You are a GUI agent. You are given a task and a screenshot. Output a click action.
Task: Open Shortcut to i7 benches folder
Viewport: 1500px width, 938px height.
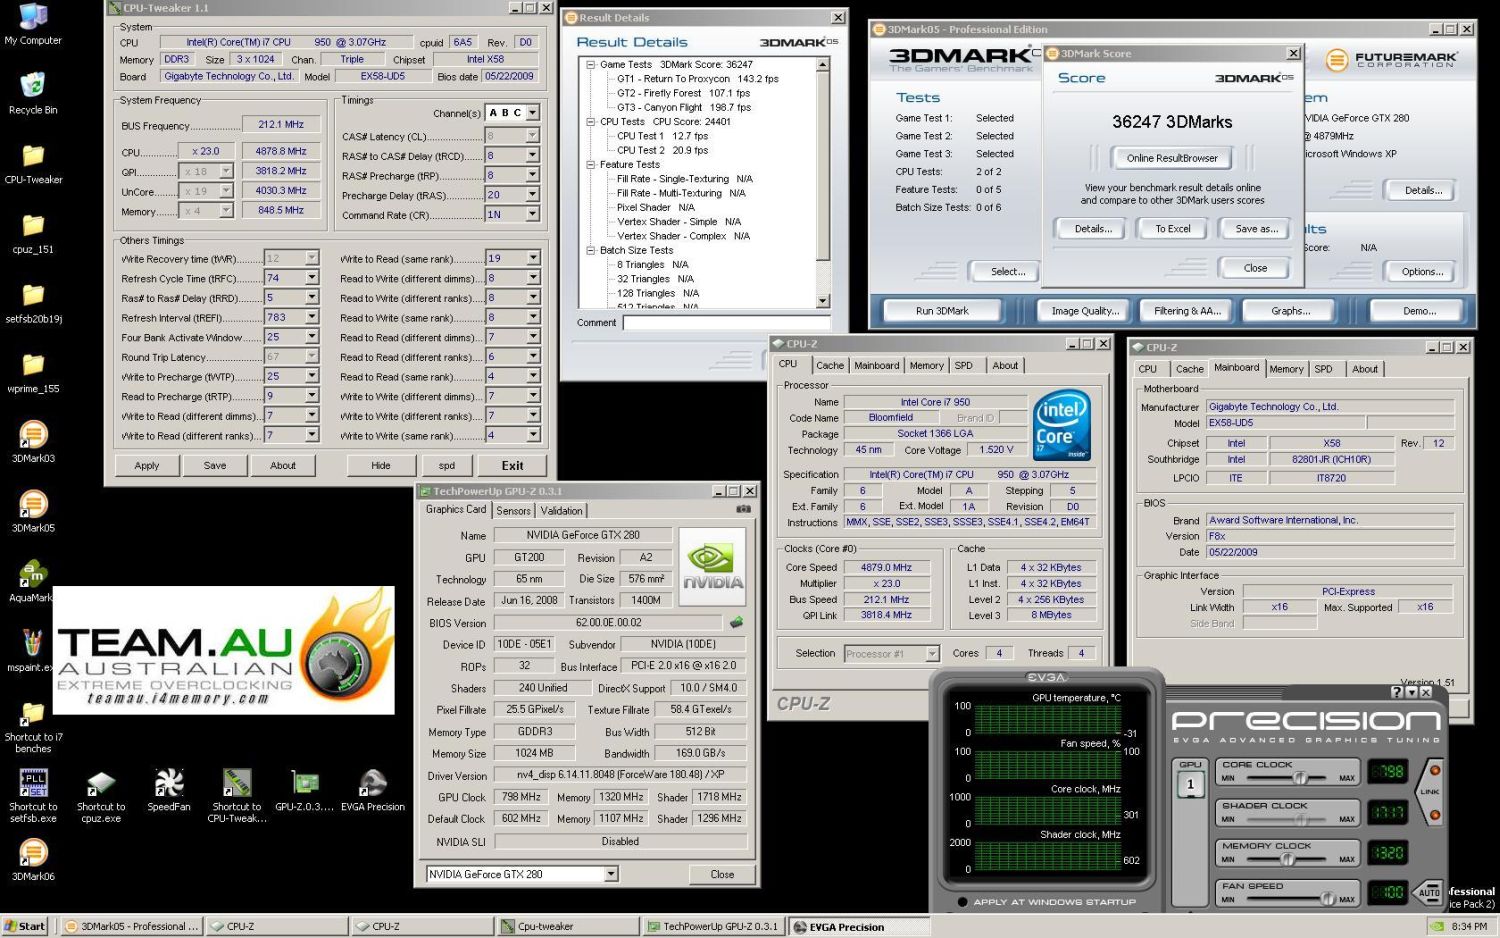(33, 727)
